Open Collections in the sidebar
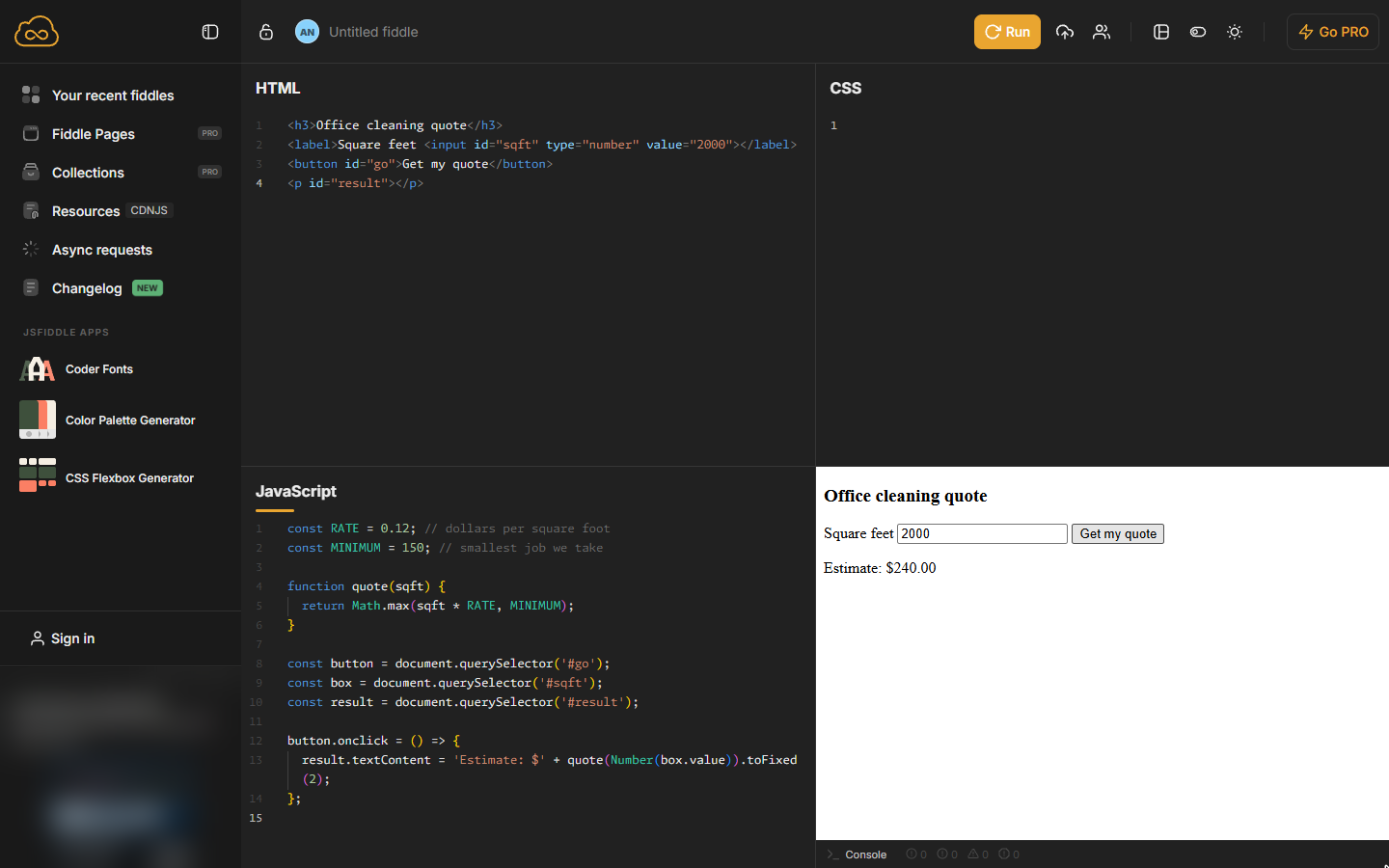 tap(88, 172)
